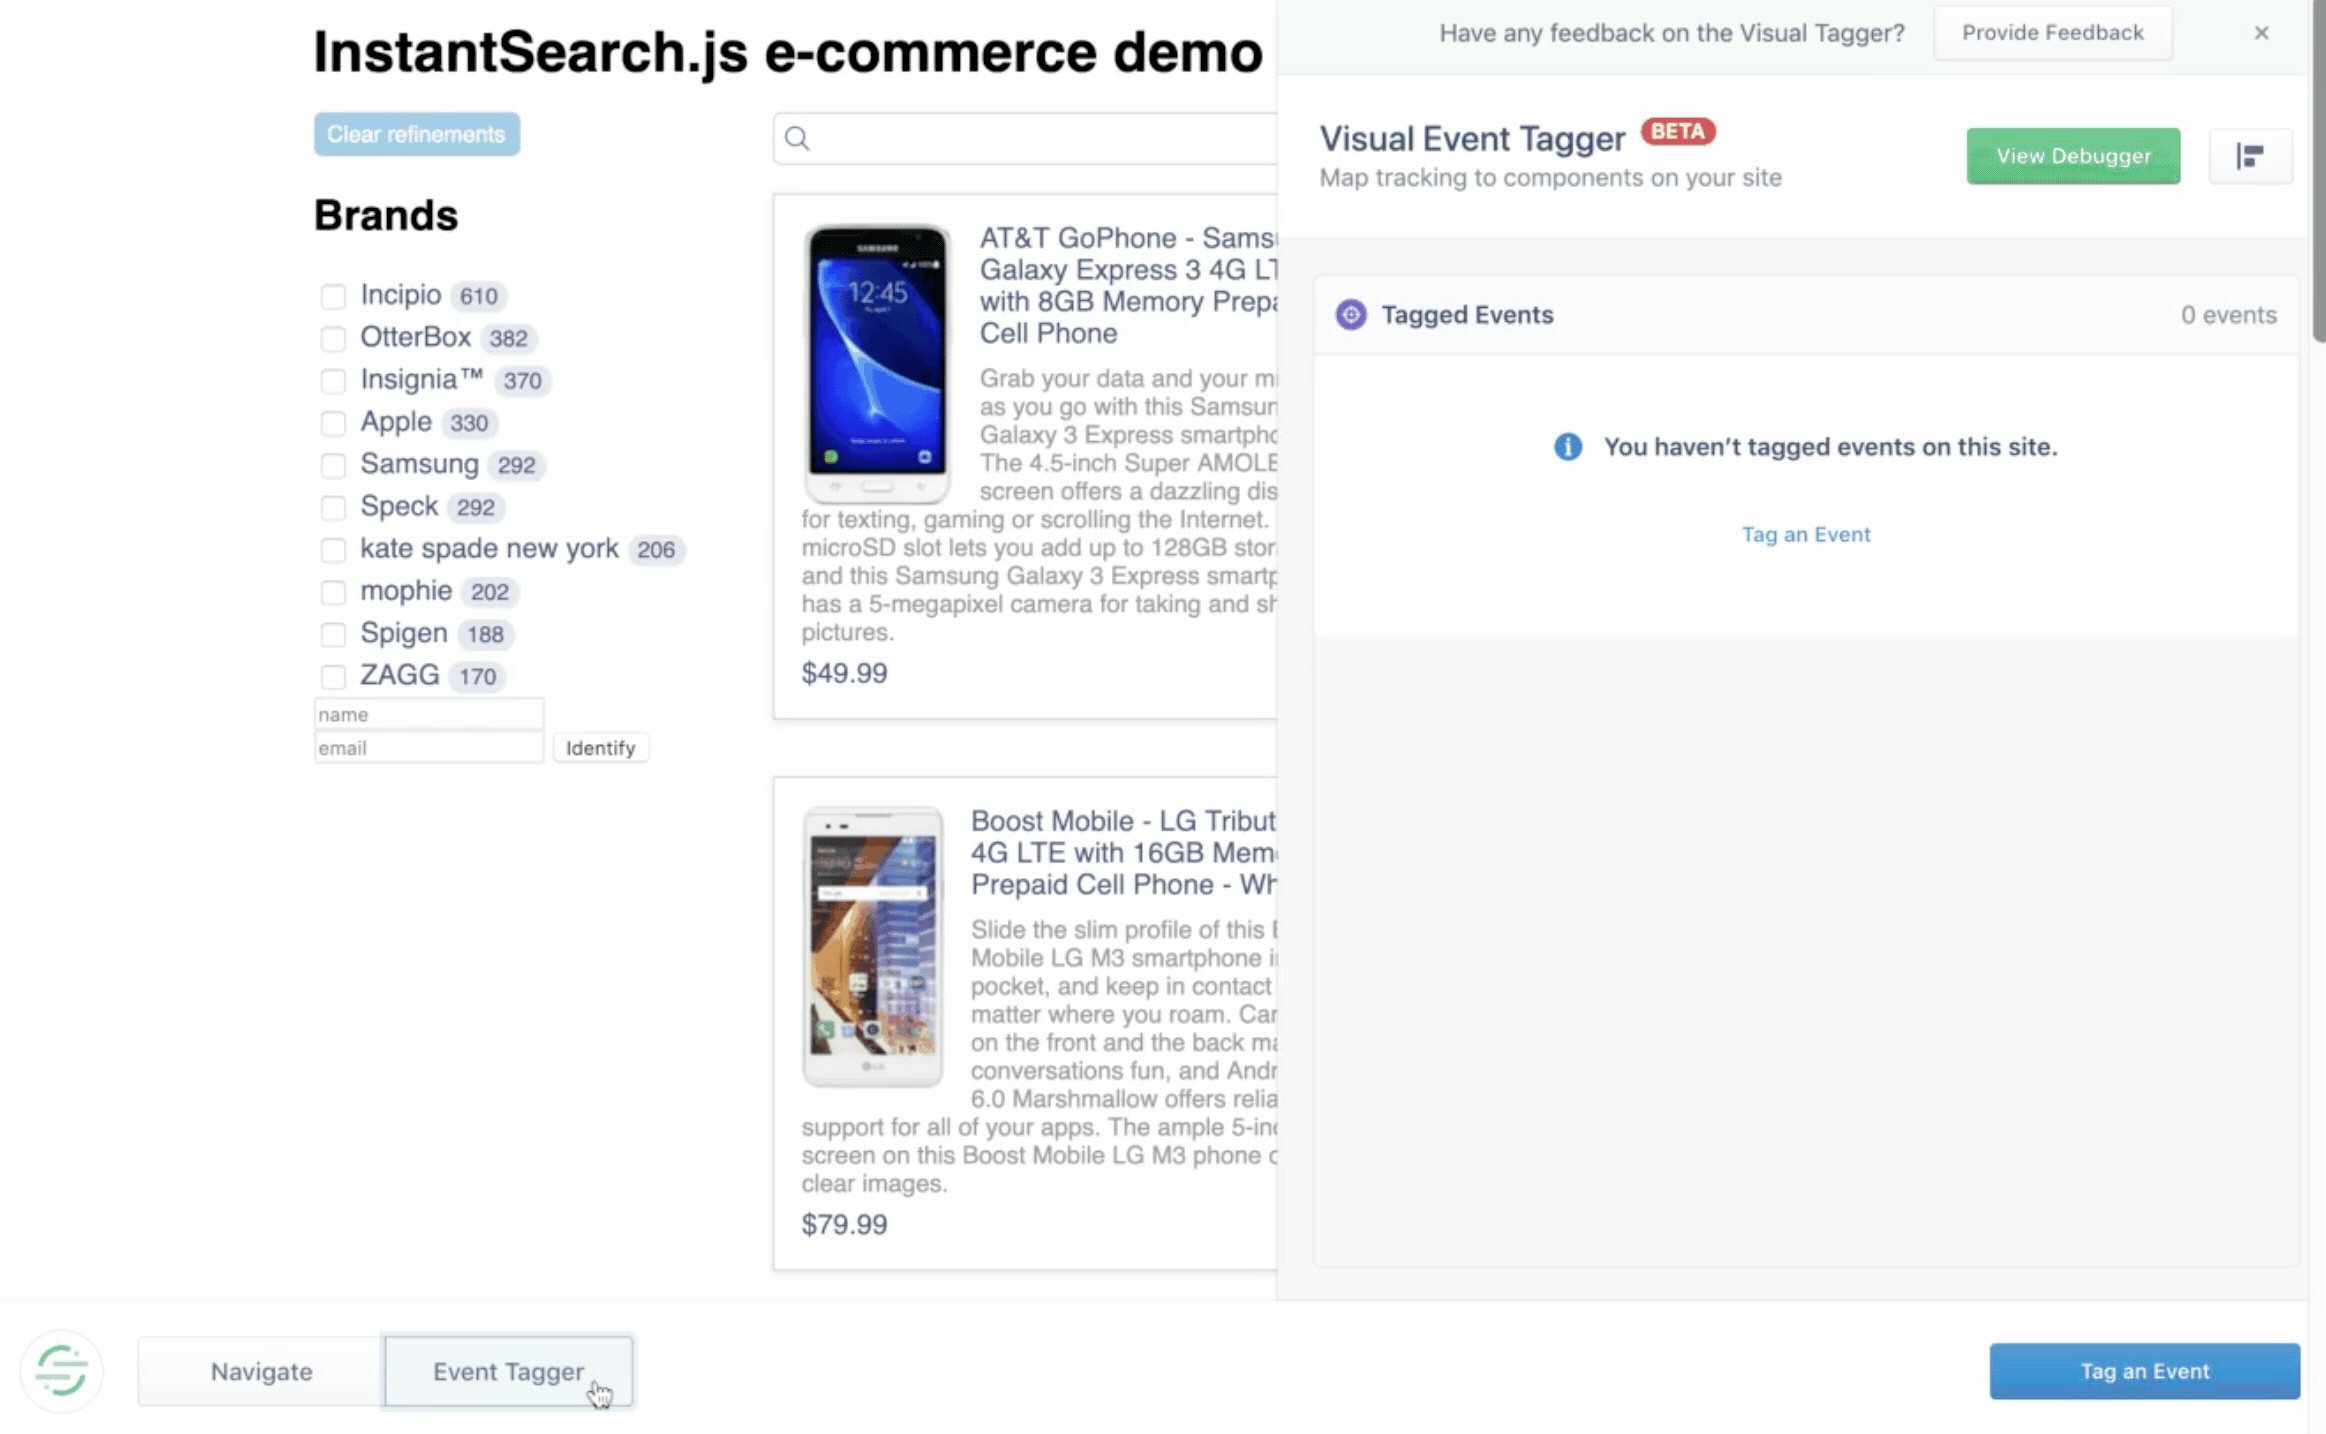Screen dimensions: 2326x1434
Task: Select the Event Tagger tab
Action: pos(508,1371)
